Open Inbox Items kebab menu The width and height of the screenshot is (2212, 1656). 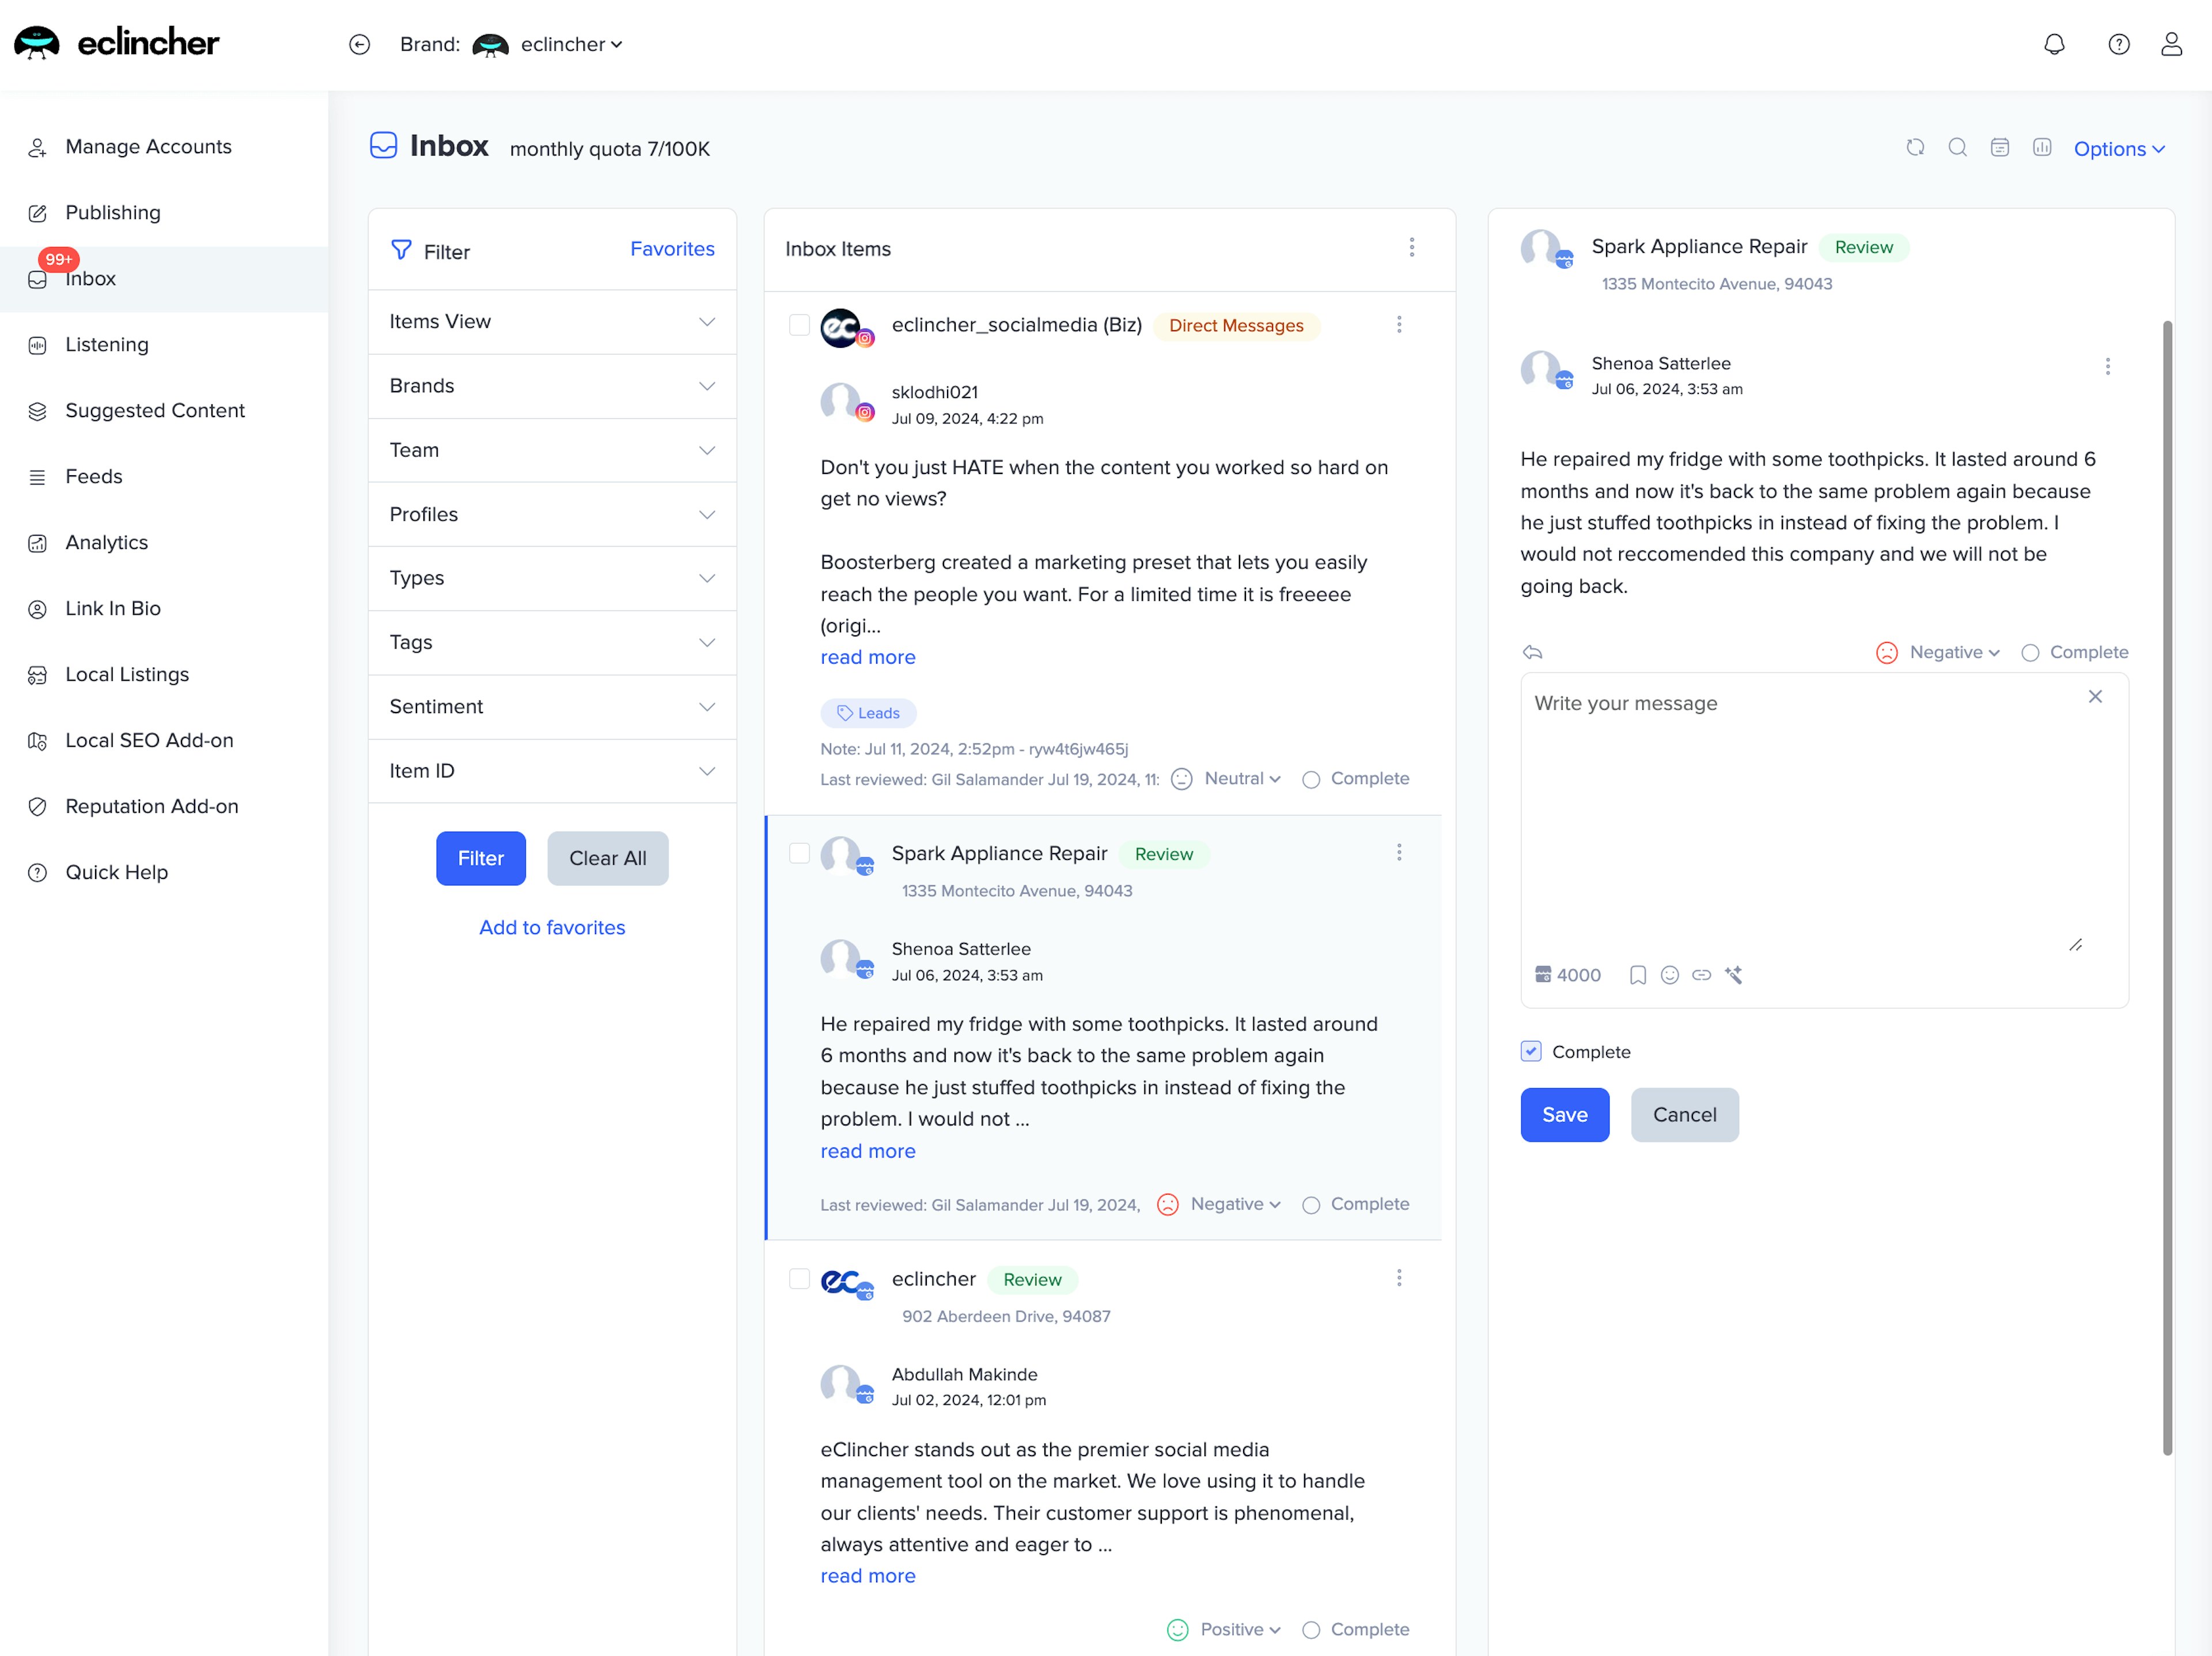click(x=1411, y=247)
